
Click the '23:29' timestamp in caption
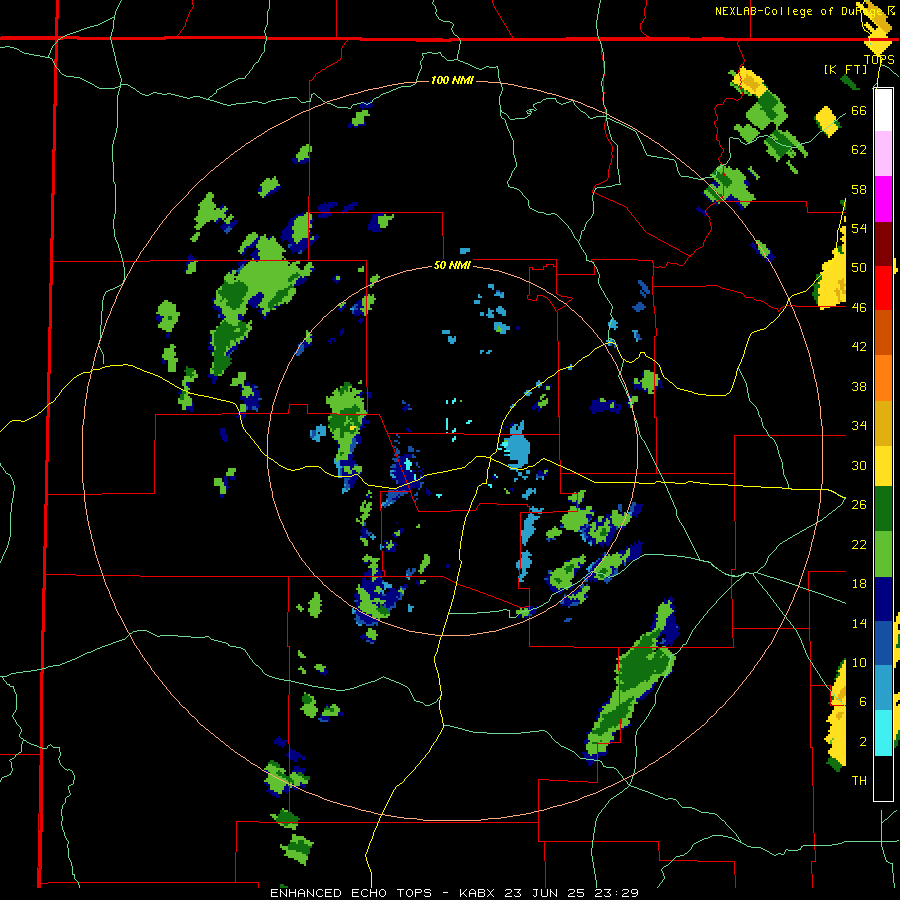[x=616, y=893]
